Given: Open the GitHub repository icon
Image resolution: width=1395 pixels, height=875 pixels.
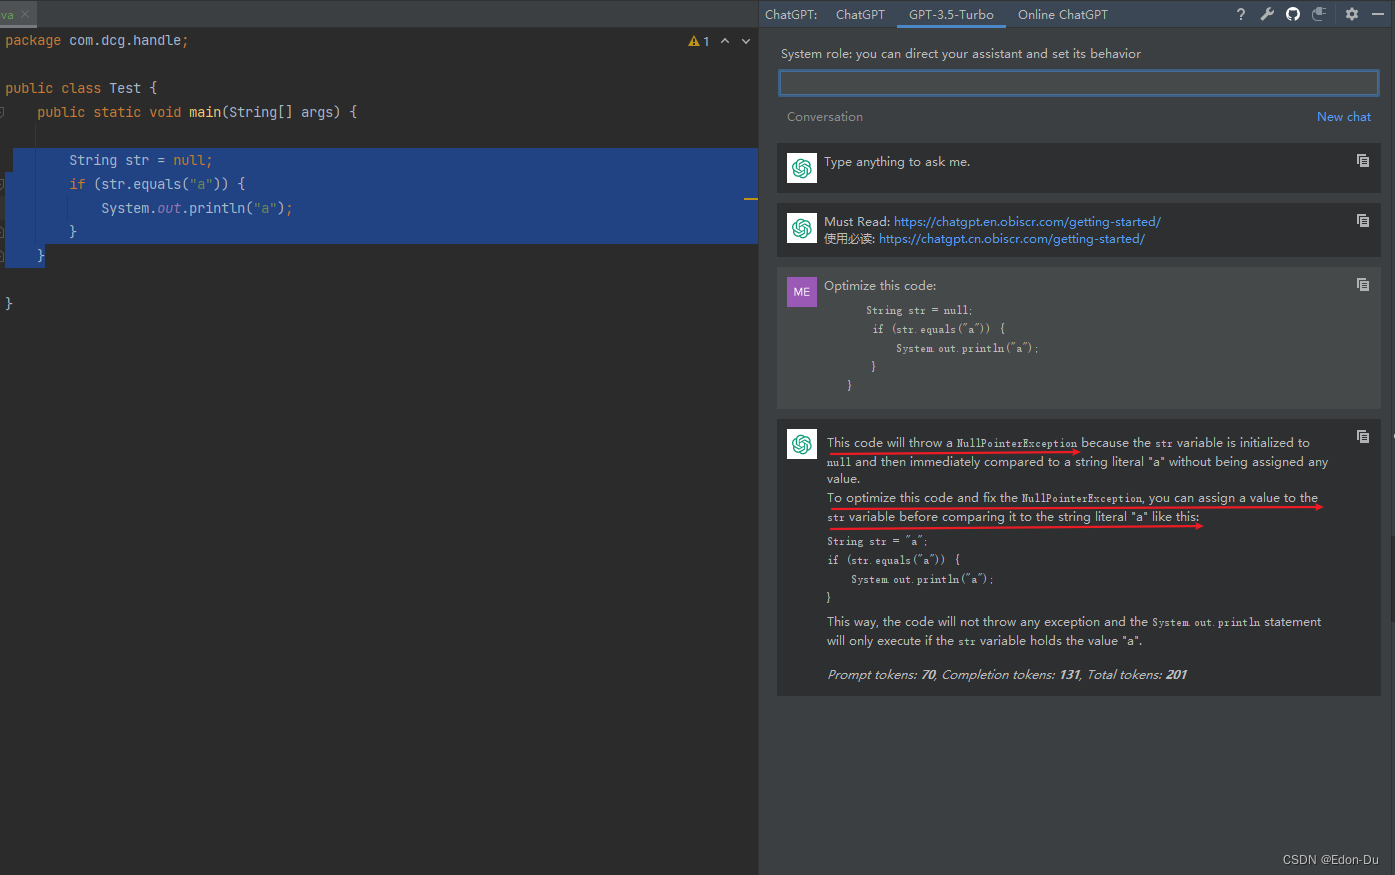Looking at the screenshot, I should 1293,14.
